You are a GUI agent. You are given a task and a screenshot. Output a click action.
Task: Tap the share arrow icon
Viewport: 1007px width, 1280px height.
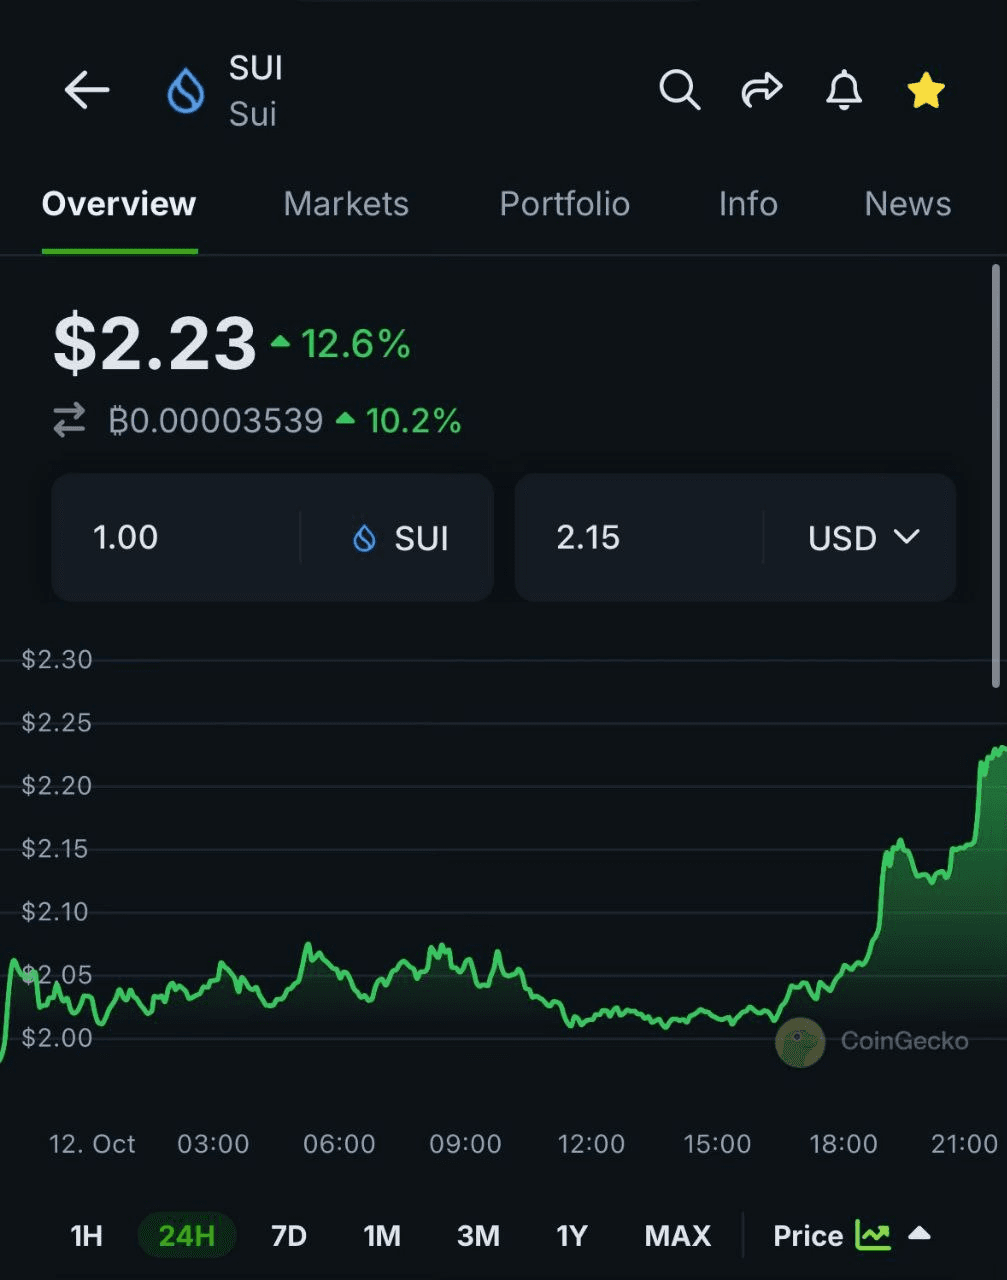(x=762, y=90)
